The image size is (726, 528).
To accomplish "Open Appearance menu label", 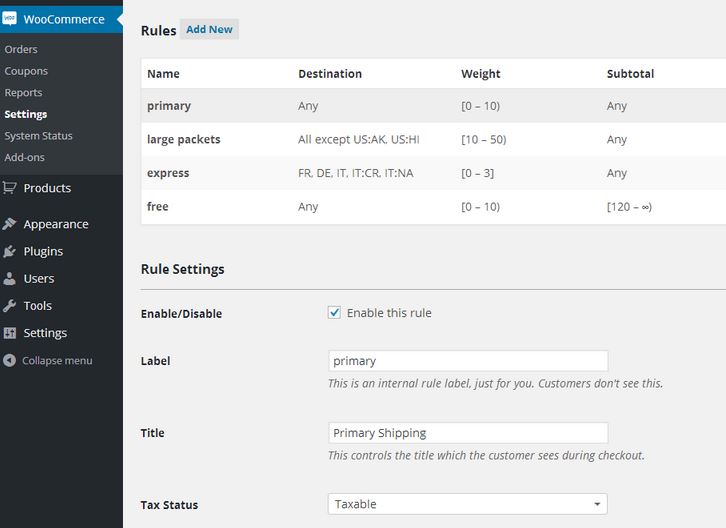I will point(56,224).
